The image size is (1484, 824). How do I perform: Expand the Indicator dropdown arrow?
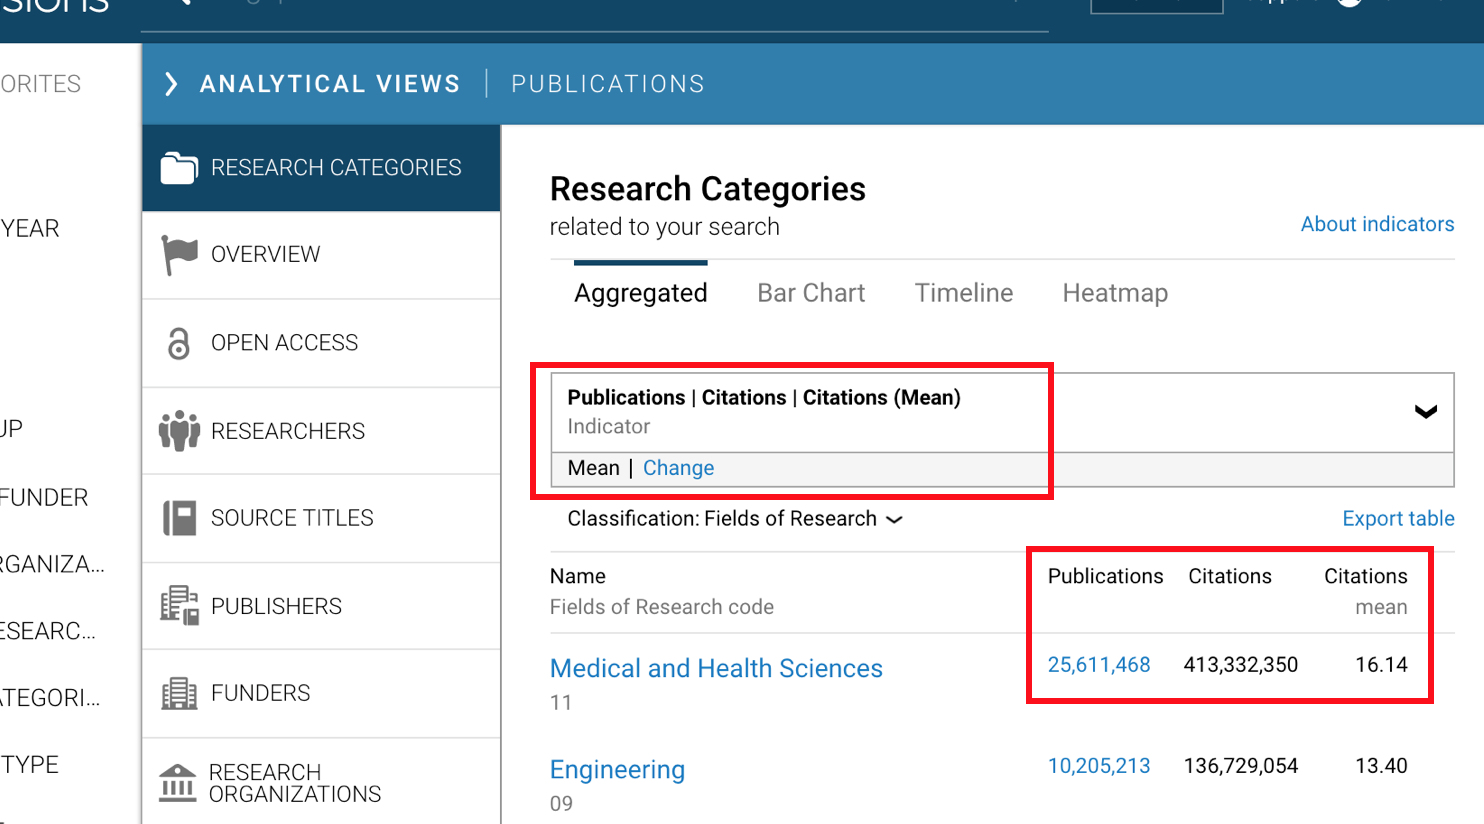(1425, 412)
